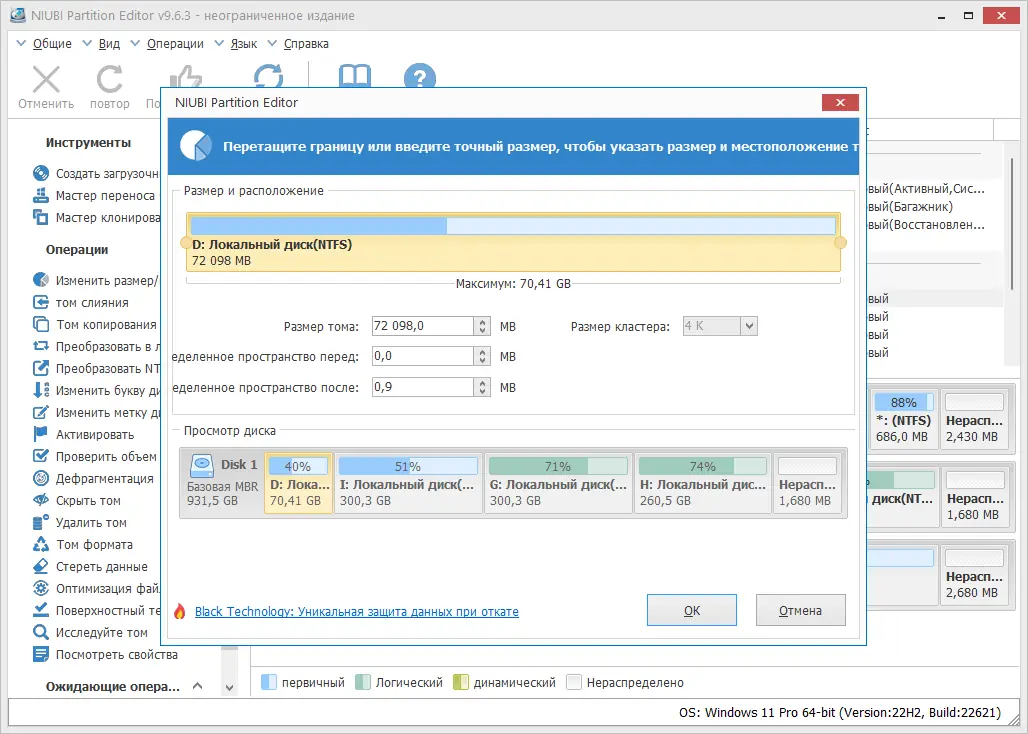
Task: Click the Disk 1 drive icon in dialog
Action: tap(202, 466)
